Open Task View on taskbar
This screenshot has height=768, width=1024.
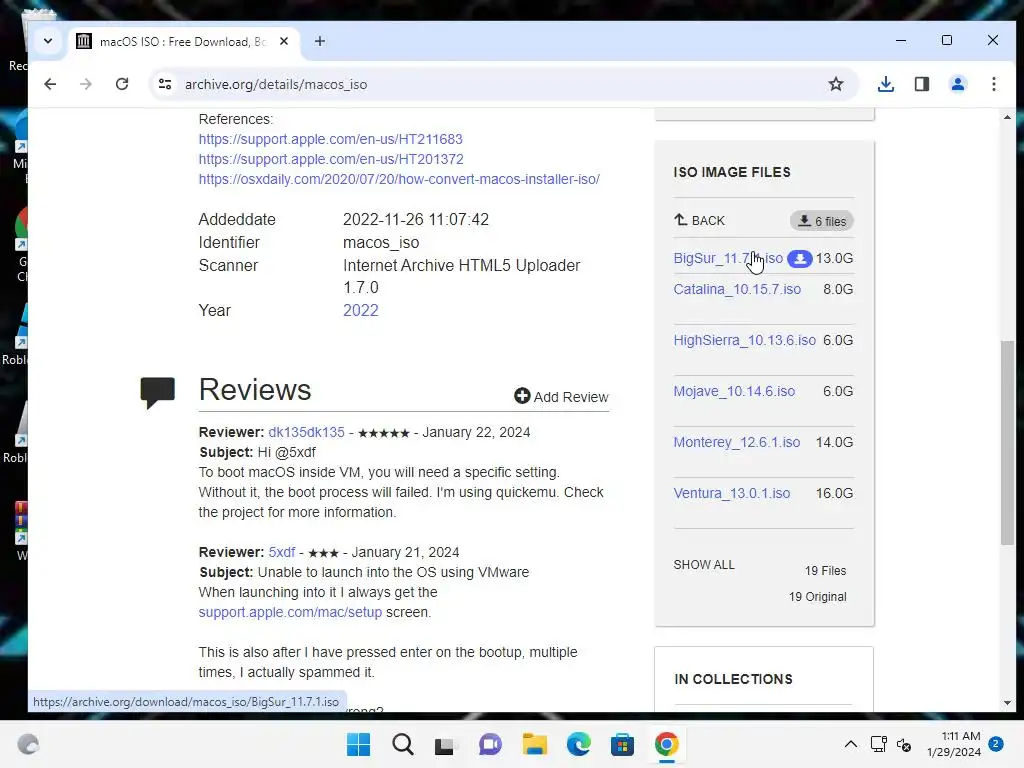point(446,744)
